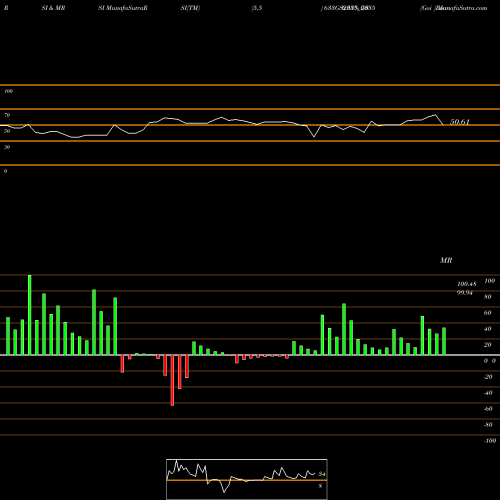Click the 109.48 value in MR panel
The width and height of the screenshot is (500, 500).
click(x=467, y=284)
